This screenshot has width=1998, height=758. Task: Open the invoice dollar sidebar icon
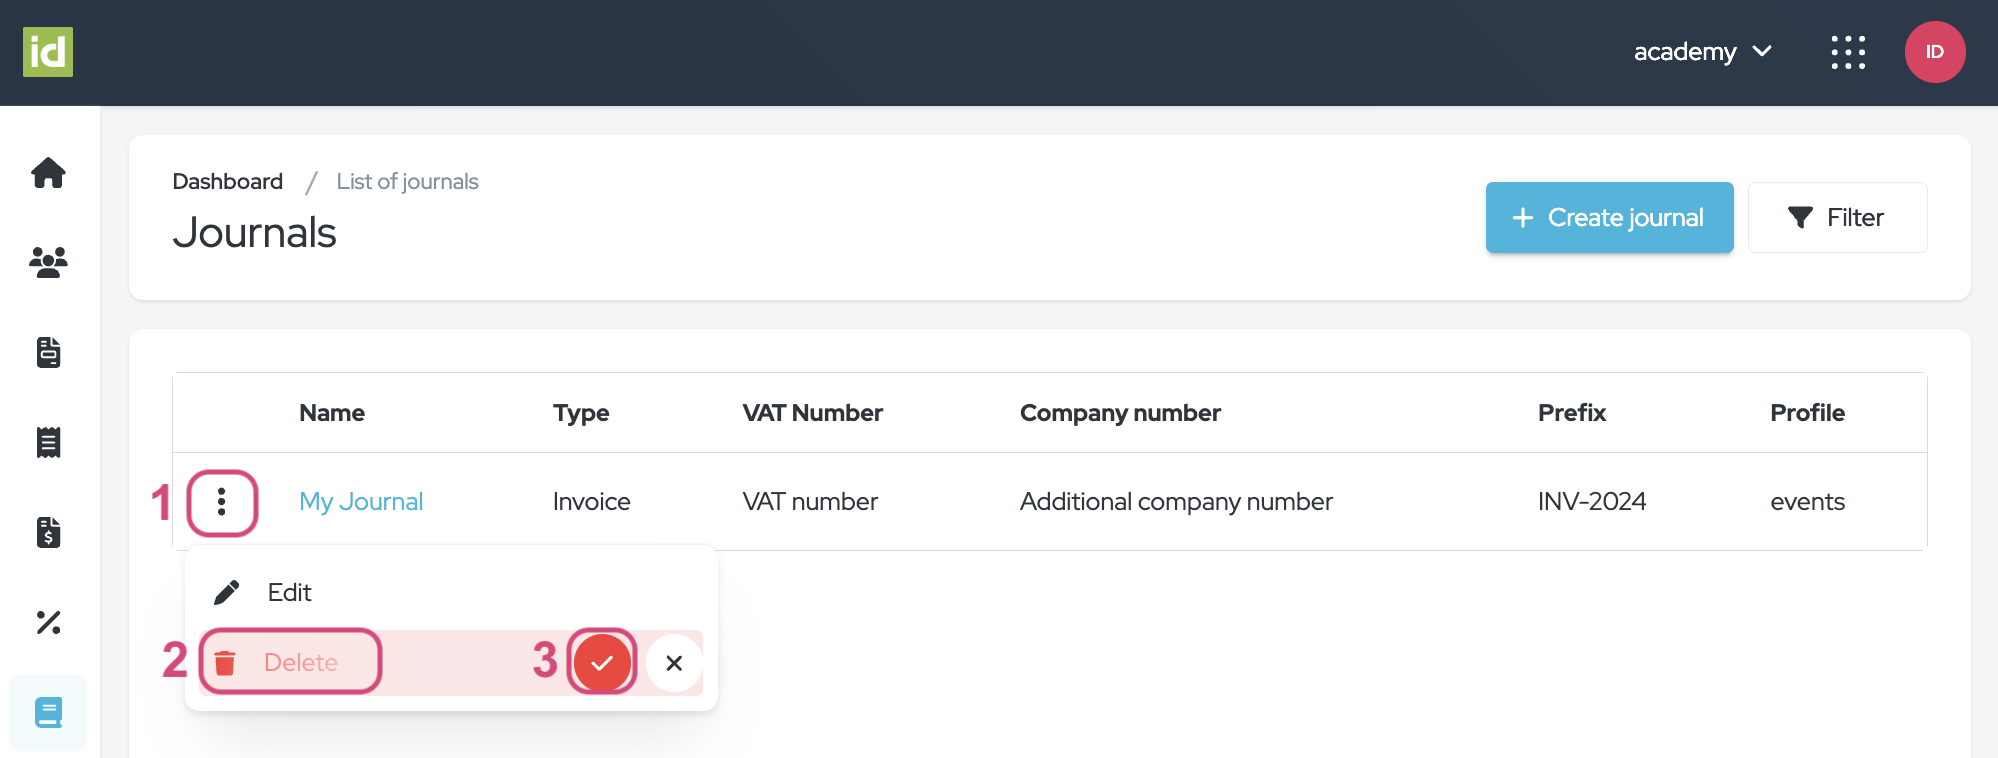(x=48, y=532)
